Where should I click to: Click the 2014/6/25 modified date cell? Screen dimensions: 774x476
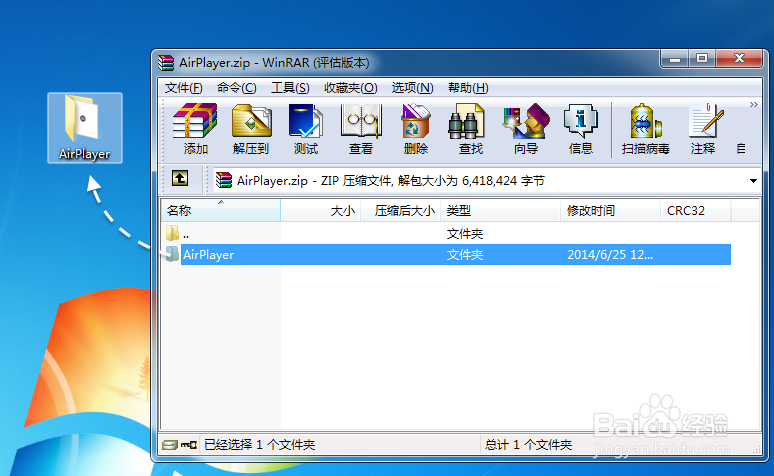(x=610, y=255)
